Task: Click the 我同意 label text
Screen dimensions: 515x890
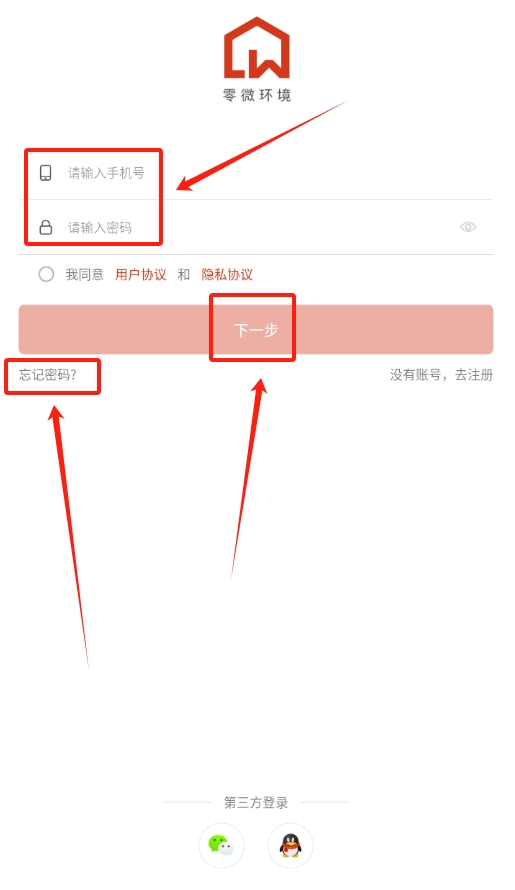Action: (85, 275)
